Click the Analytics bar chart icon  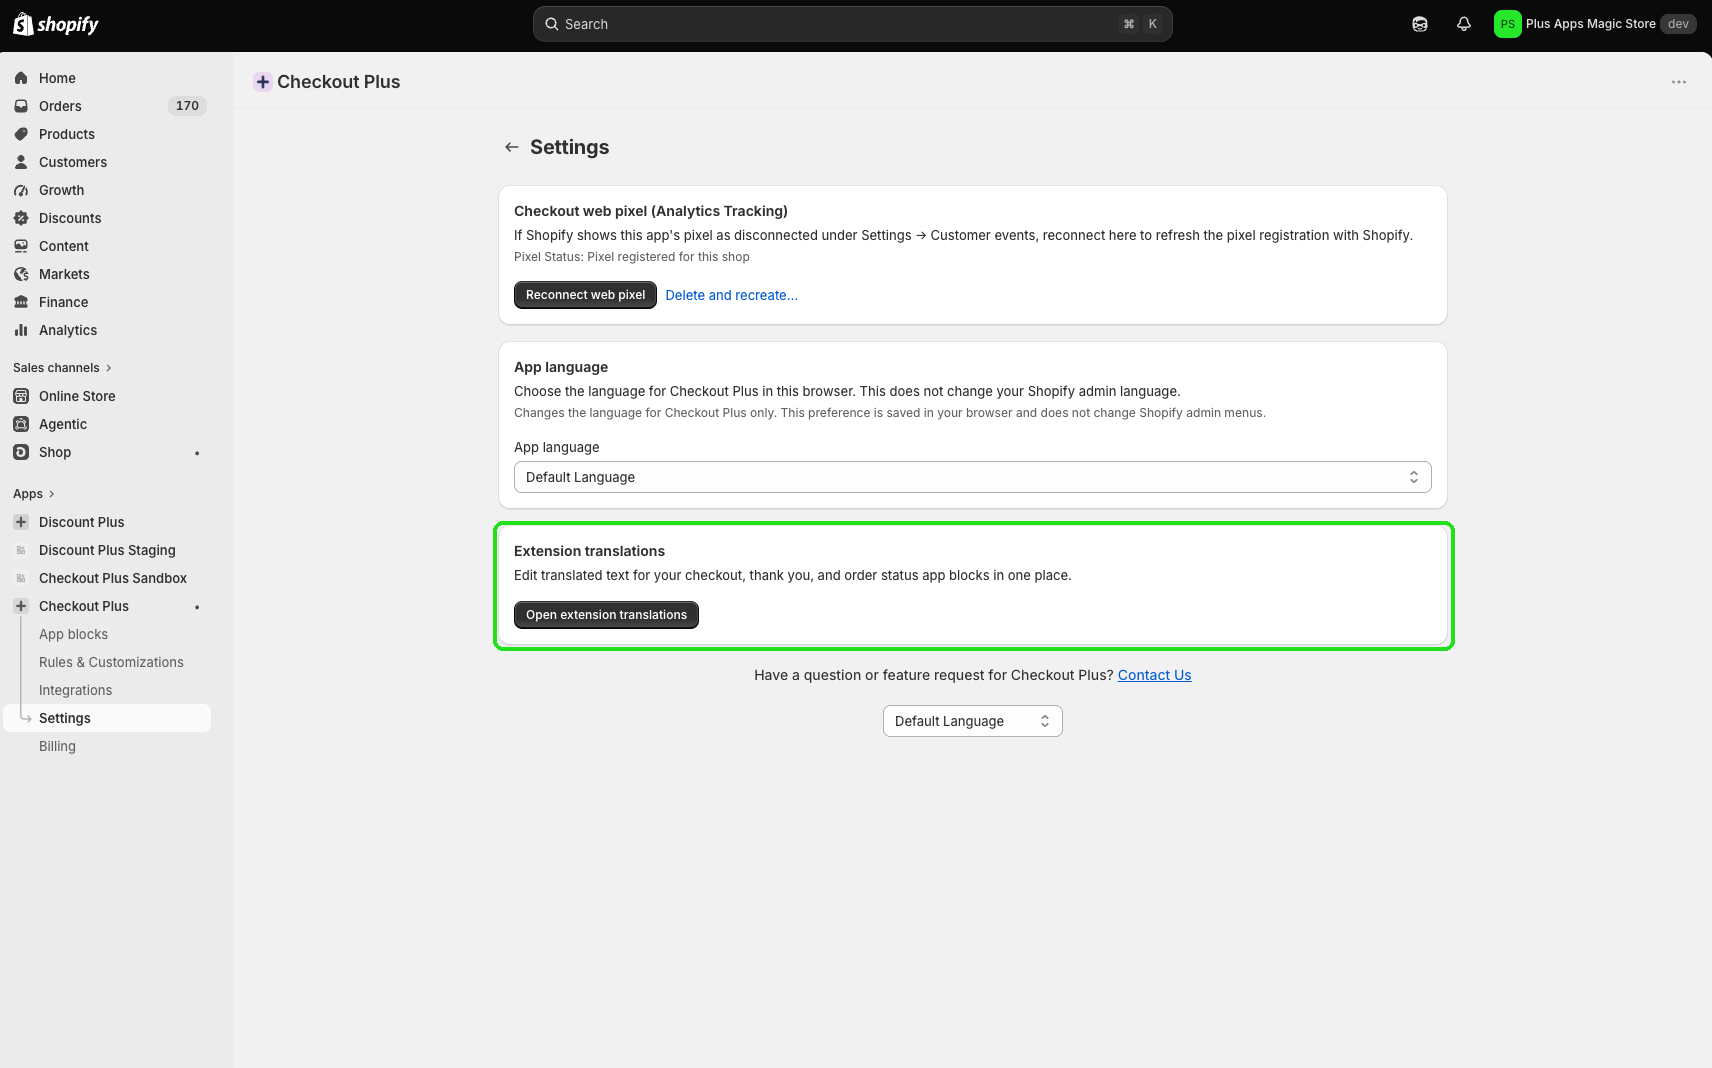click(x=21, y=330)
